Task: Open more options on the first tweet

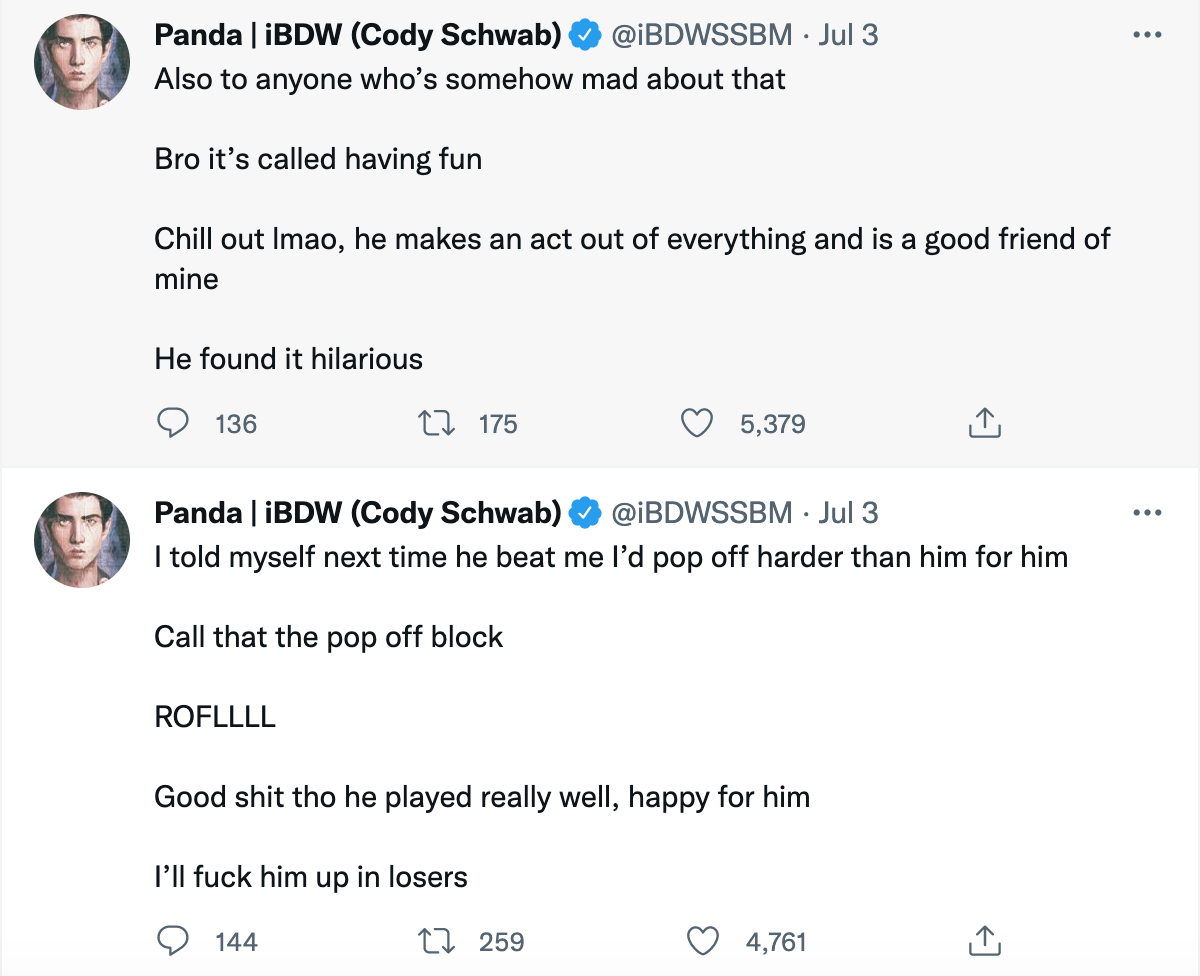Action: [1147, 35]
